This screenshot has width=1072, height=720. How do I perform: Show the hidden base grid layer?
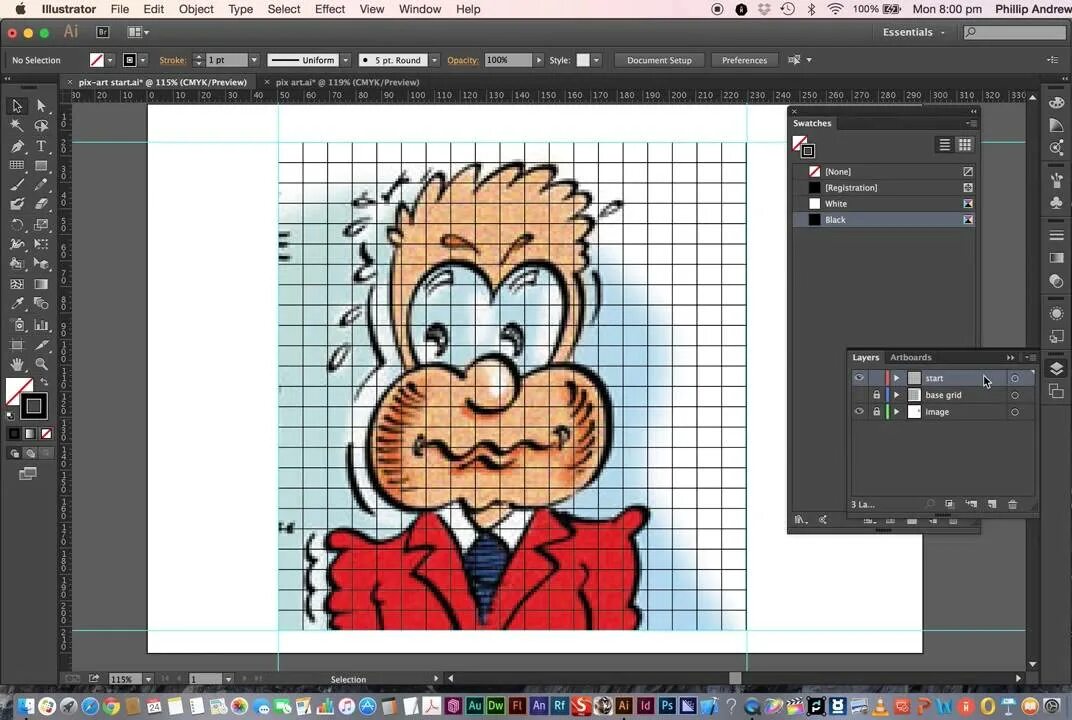(859, 395)
